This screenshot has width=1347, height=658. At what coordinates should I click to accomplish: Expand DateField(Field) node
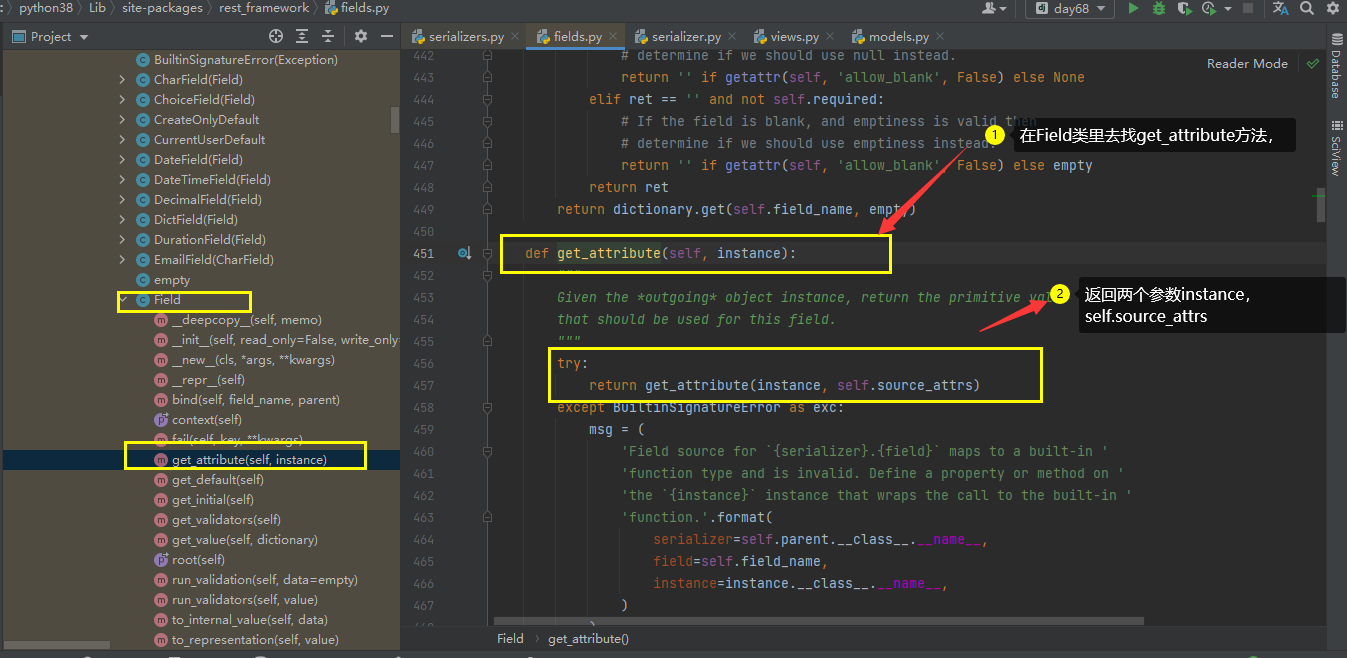(122, 160)
